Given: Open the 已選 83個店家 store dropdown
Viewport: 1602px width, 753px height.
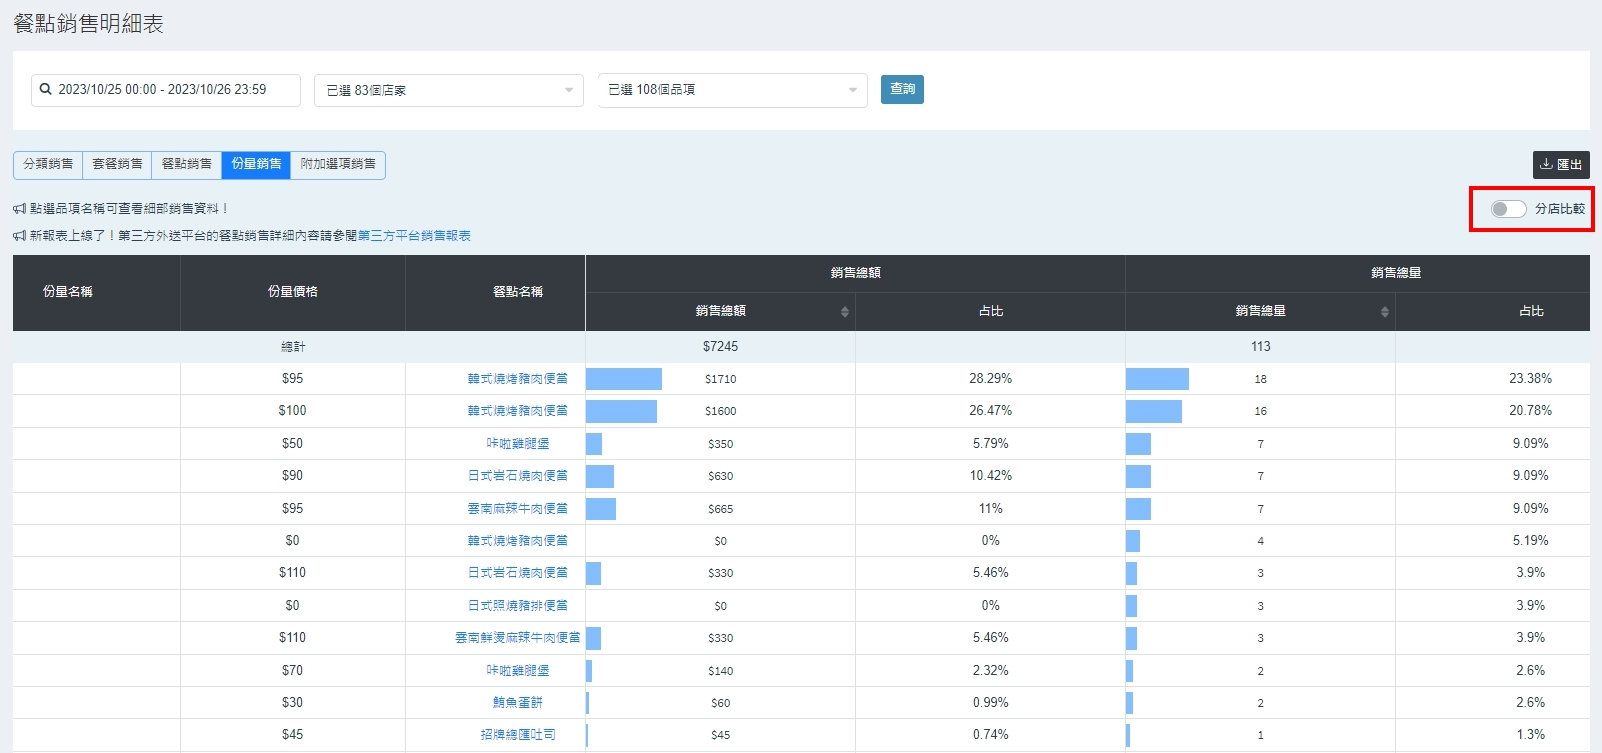Looking at the screenshot, I should (x=448, y=90).
